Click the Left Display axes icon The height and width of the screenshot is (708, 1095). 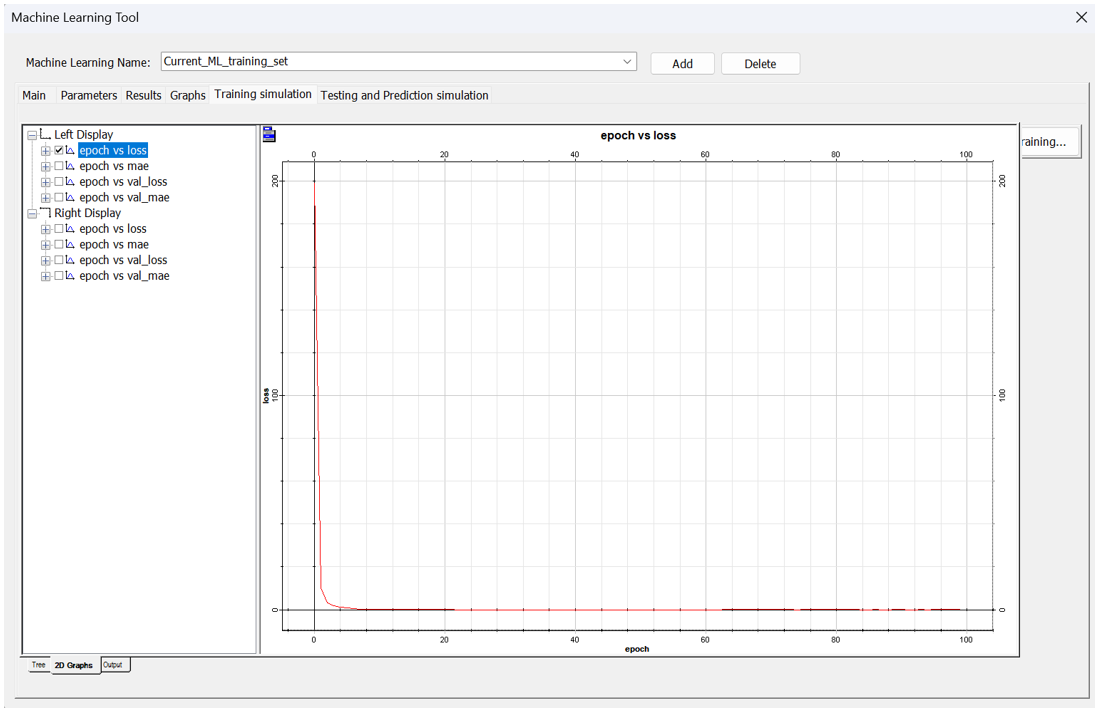(45, 134)
